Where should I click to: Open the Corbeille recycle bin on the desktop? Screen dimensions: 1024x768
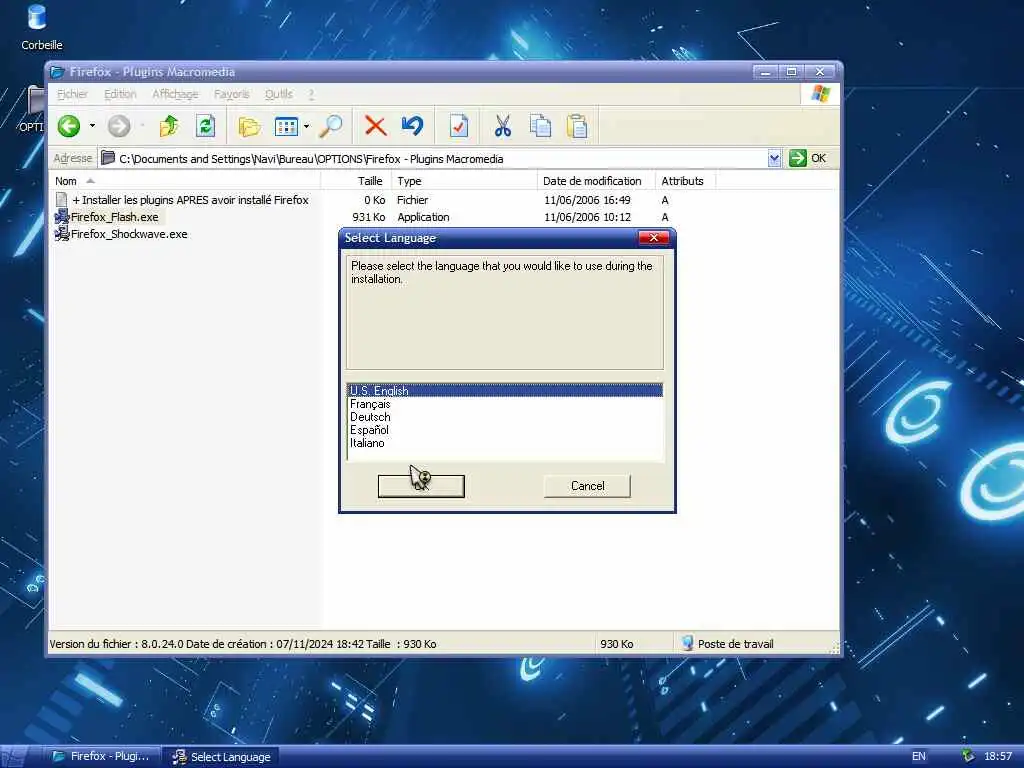coord(37,18)
